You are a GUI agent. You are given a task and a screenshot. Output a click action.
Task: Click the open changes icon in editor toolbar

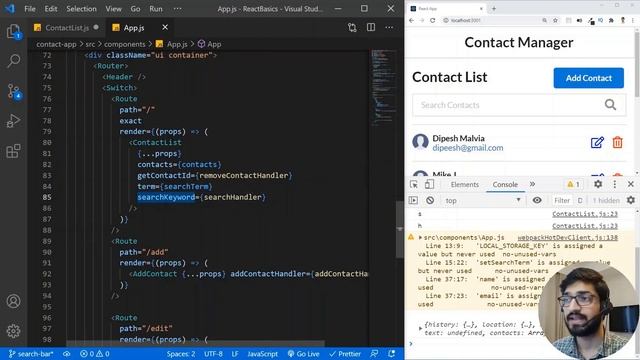(352, 27)
